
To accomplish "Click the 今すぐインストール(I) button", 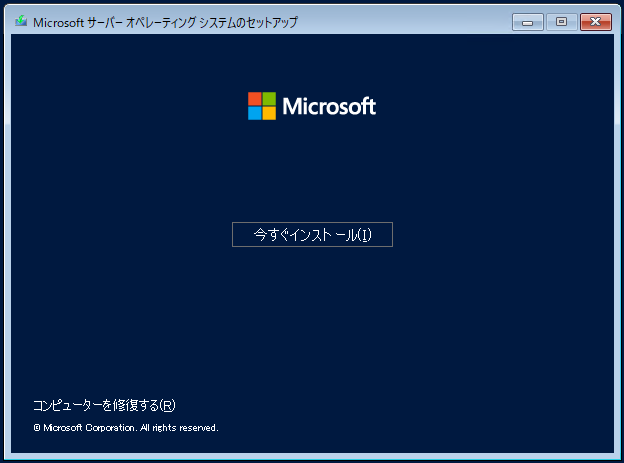I will click(x=312, y=234).
